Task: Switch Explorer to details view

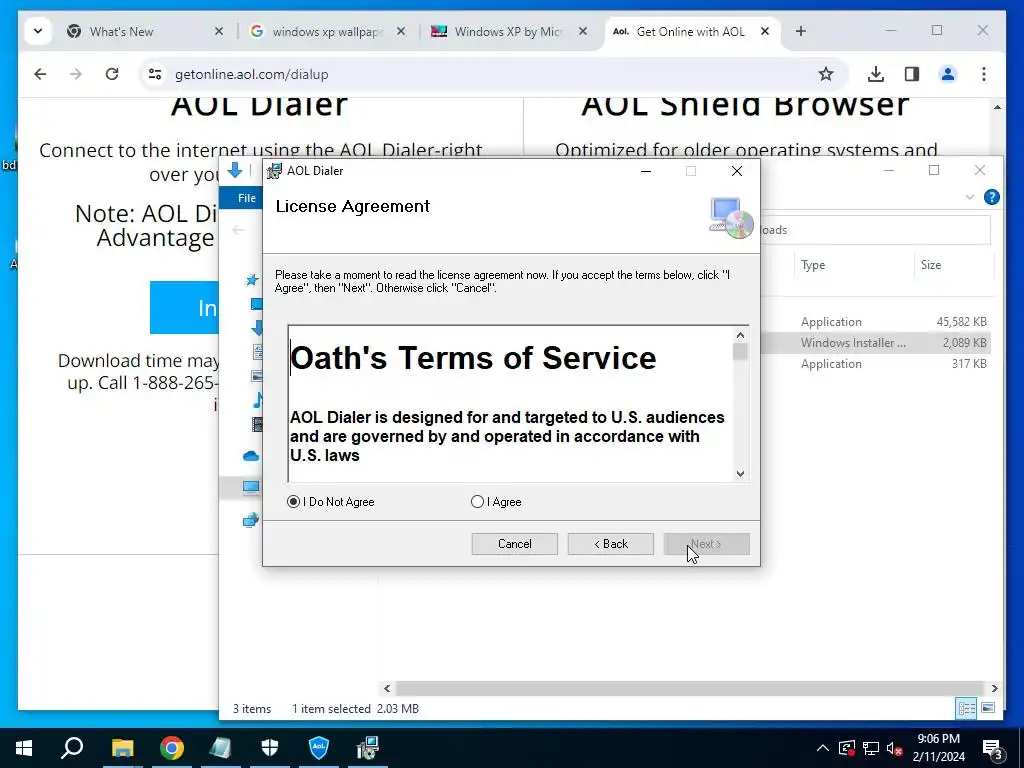Action: (967, 708)
